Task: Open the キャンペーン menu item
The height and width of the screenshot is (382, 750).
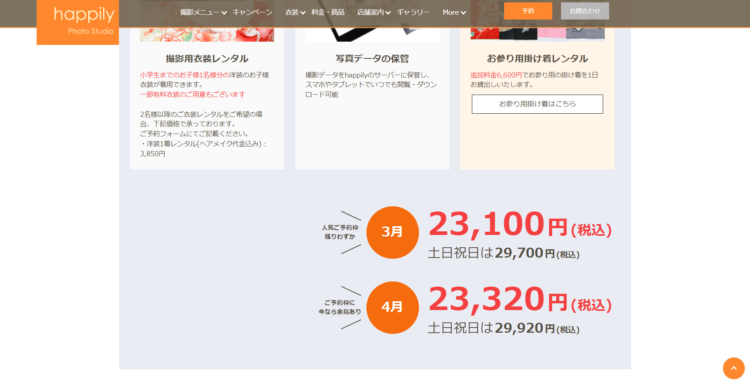Action: click(x=253, y=12)
